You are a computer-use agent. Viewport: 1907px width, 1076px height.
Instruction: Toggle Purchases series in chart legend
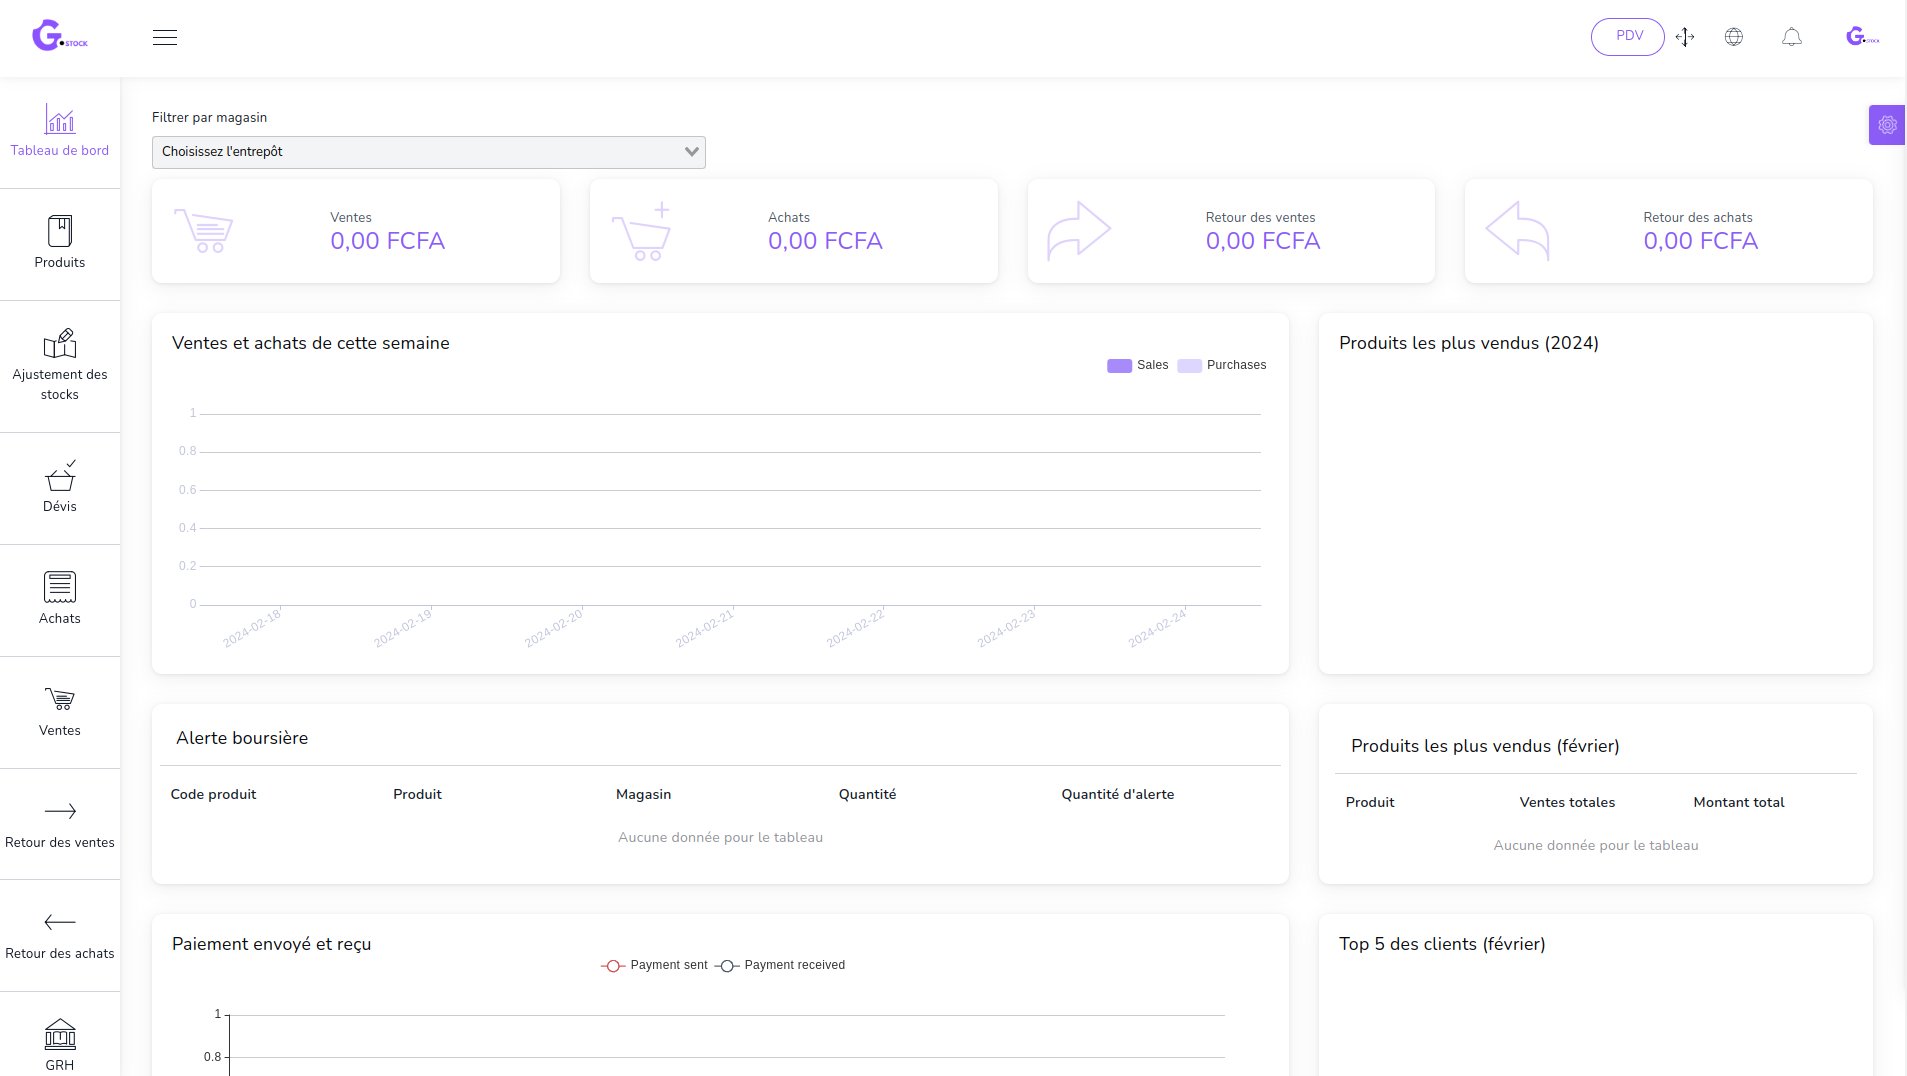pos(1222,365)
